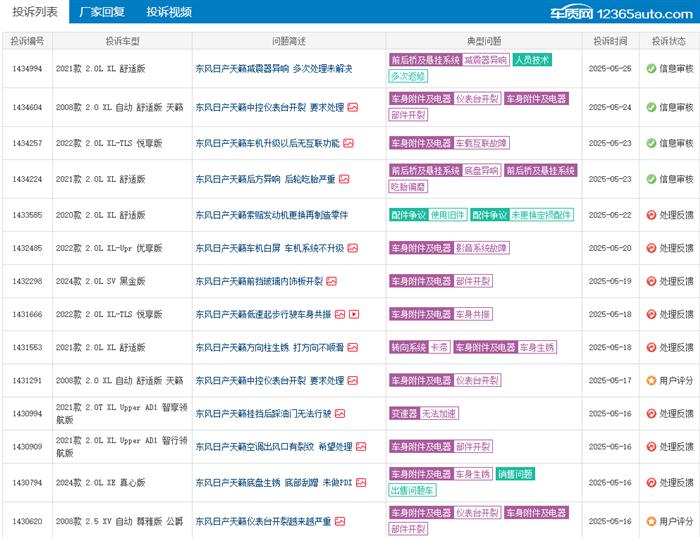Click date 2025-05-22
Screen dimensions: 700x538
point(610,215)
